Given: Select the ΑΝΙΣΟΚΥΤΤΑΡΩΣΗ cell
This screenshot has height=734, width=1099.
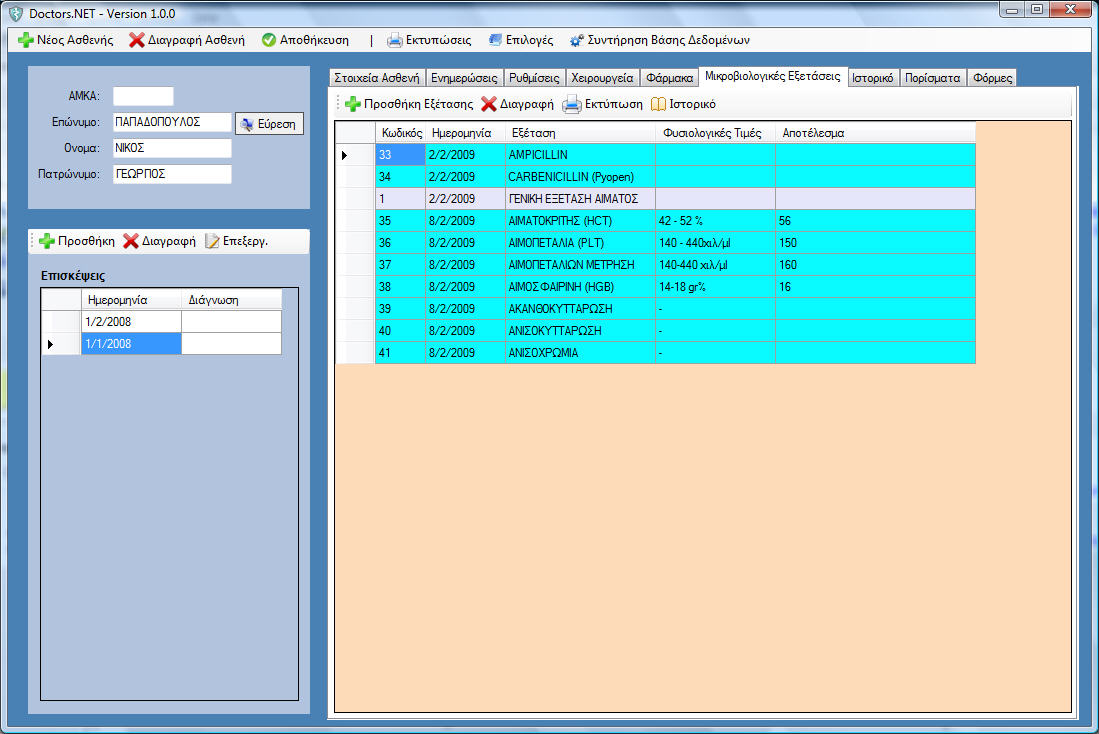Looking at the screenshot, I should point(580,330).
